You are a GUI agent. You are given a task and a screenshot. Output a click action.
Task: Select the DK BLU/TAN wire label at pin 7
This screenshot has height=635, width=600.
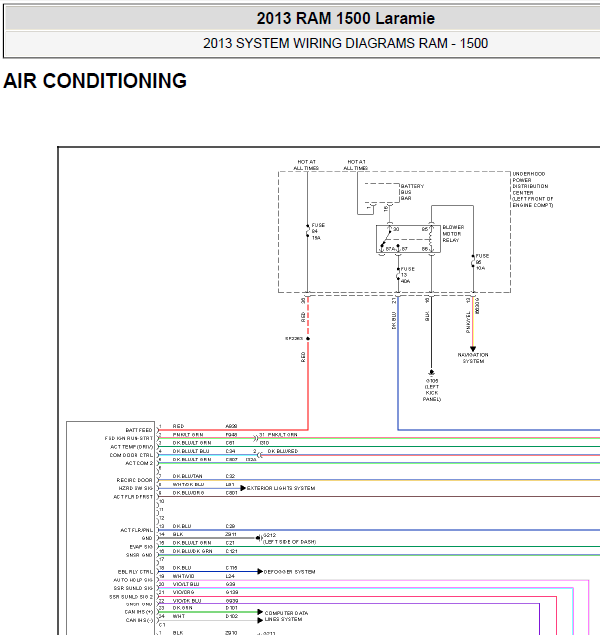click(187, 476)
